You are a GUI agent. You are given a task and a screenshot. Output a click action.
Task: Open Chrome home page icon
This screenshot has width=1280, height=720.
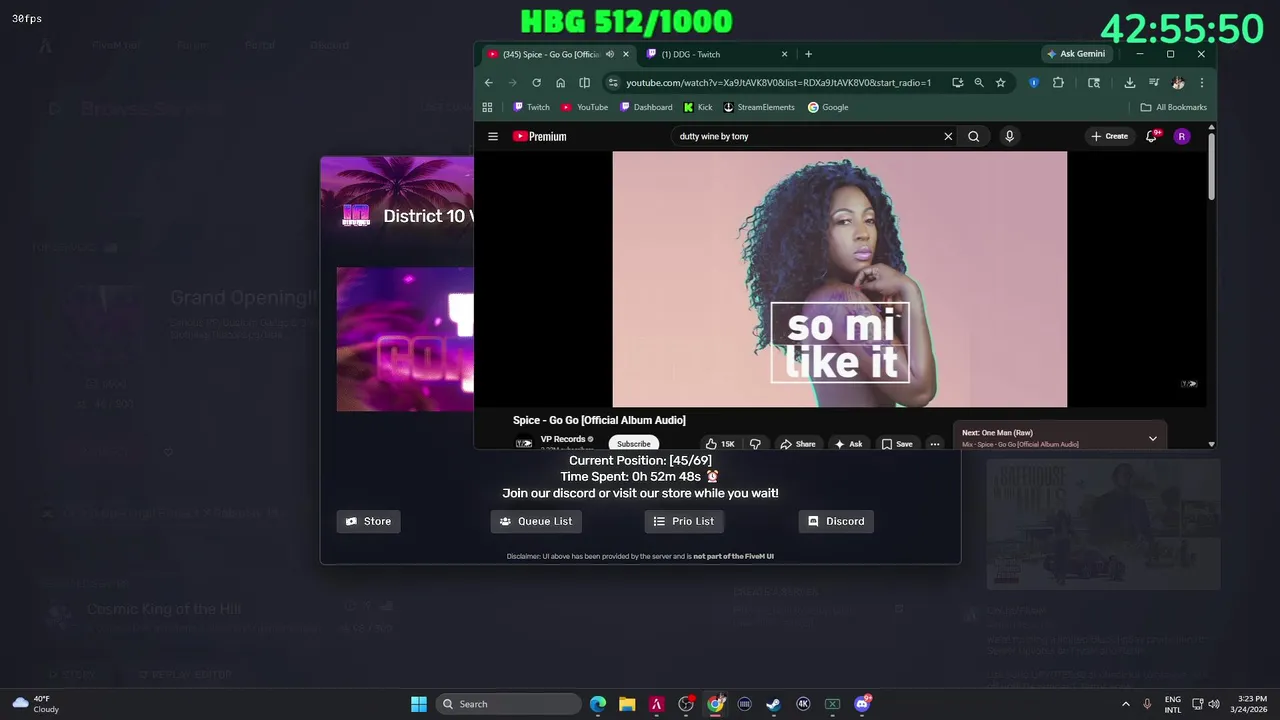[560, 83]
